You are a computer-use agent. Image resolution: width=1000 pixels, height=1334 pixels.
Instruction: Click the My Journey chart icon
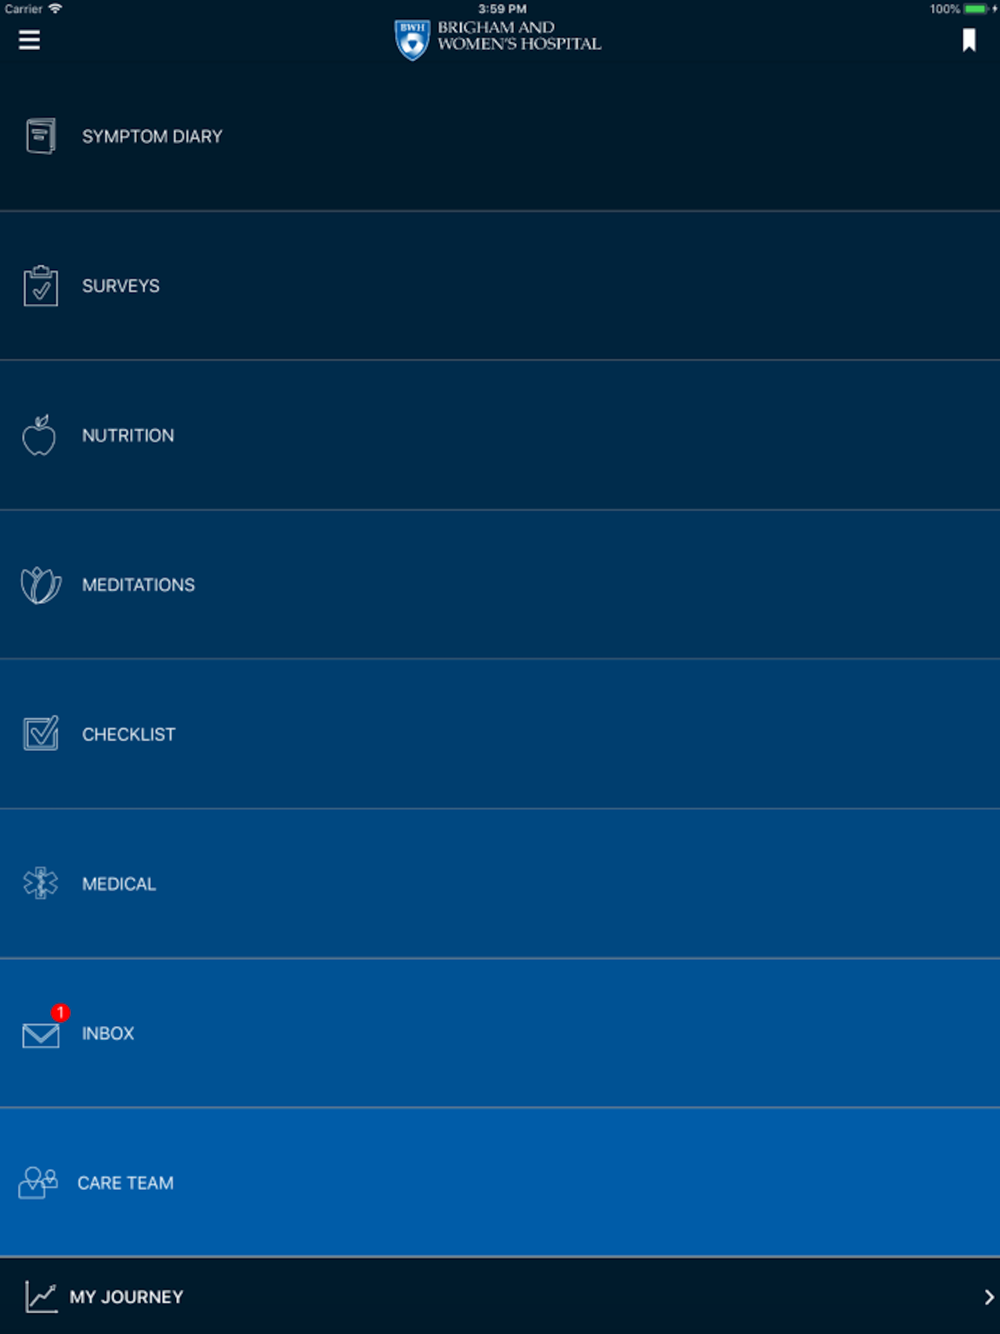coord(41,1297)
